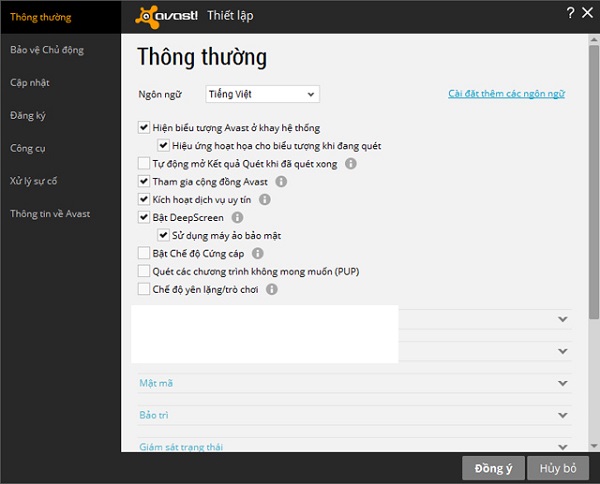Click chevron of first collapsed section above Mật mã
Screen dimensions: 600x484
(562, 319)
